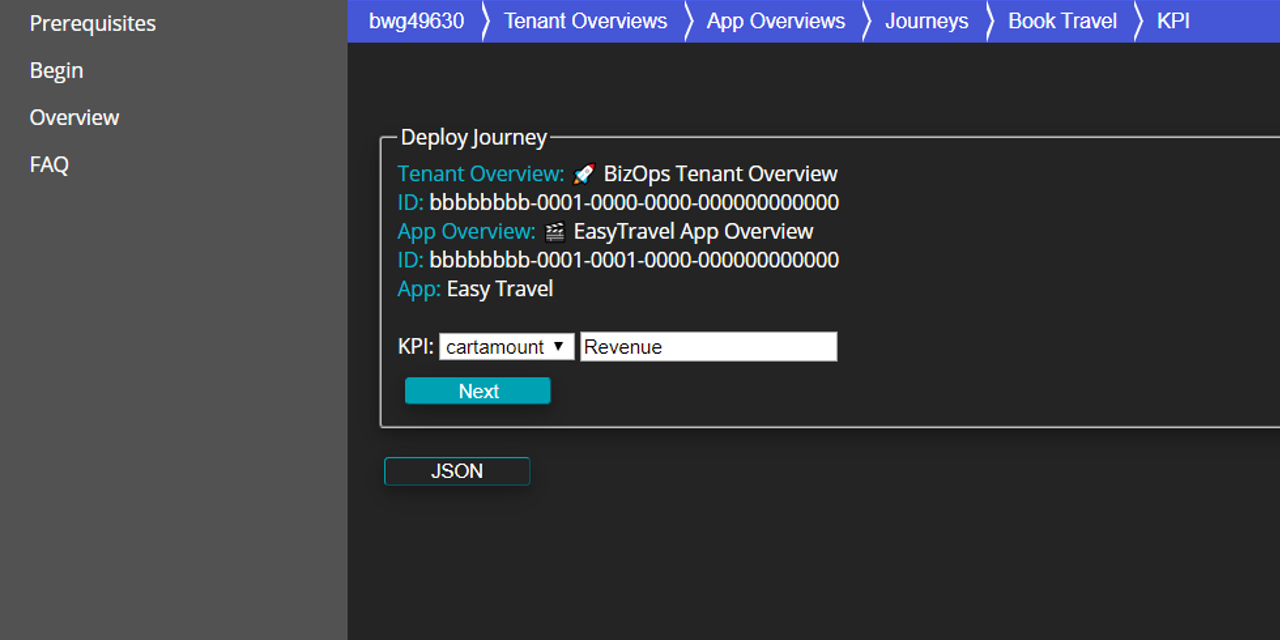The width and height of the screenshot is (1280, 640).
Task: Open the cartamount KPI dropdown
Action: (x=507, y=347)
